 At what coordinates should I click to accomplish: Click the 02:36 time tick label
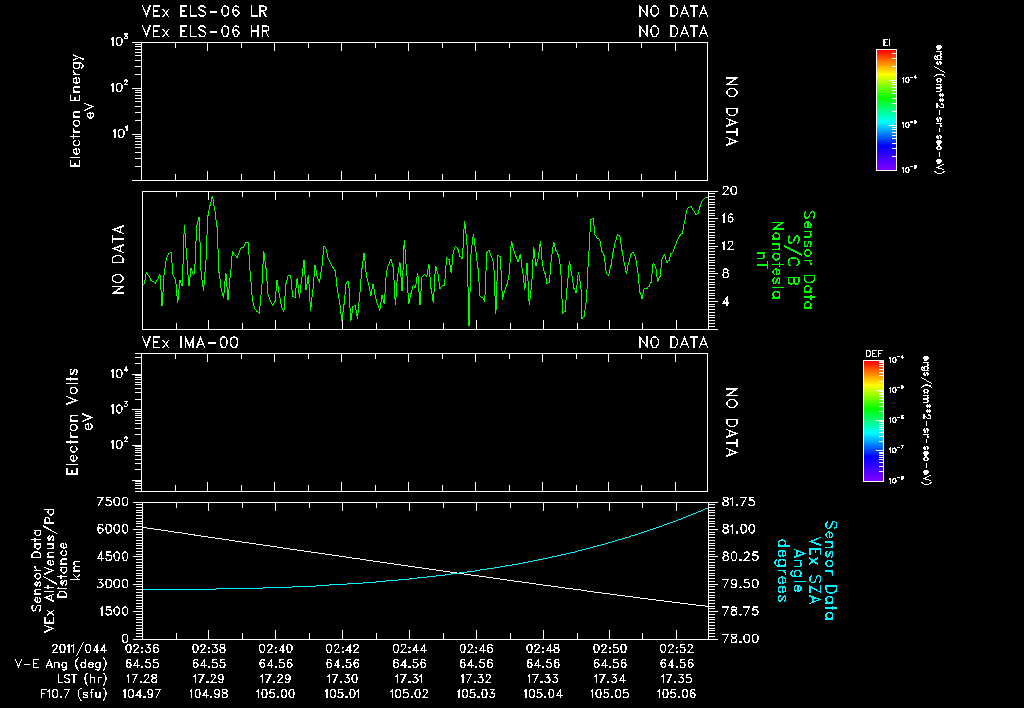(142, 649)
